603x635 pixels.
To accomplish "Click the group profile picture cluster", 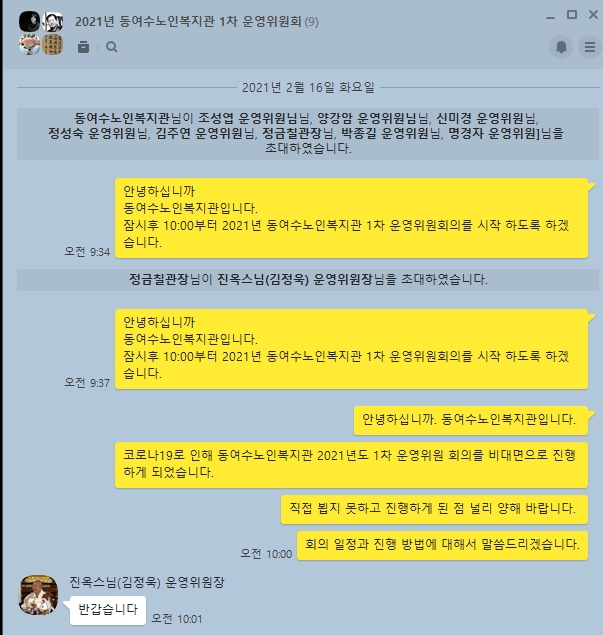I will coord(41,33).
